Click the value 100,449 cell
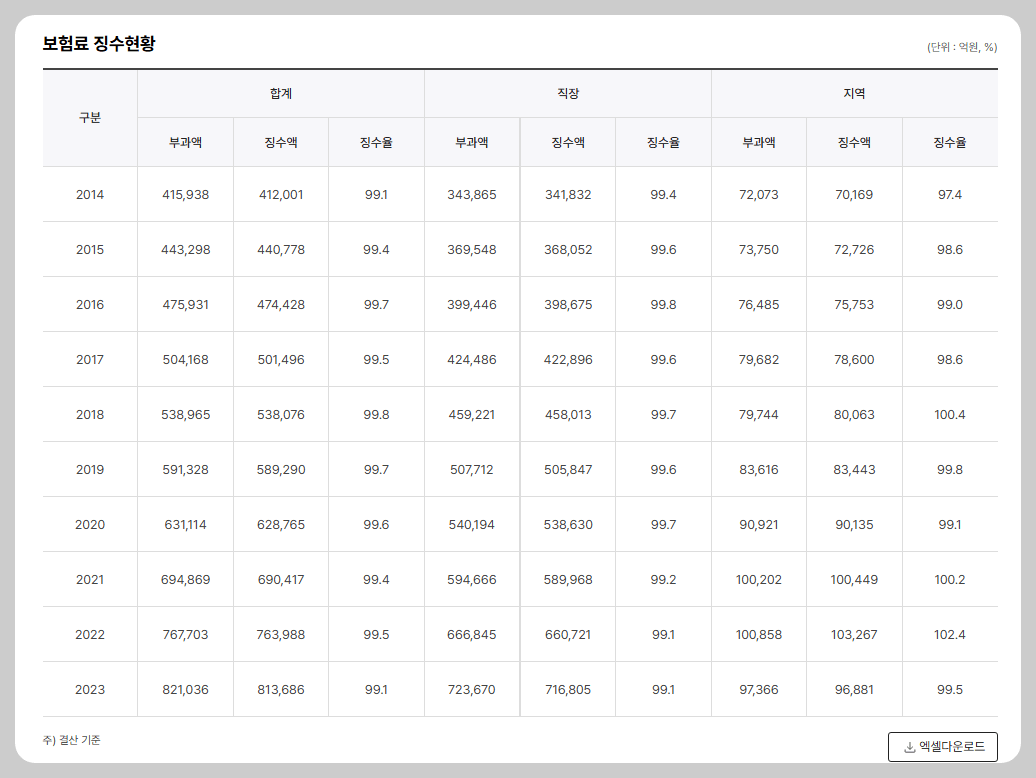Viewport: 1036px width, 778px height. [854, 580]
